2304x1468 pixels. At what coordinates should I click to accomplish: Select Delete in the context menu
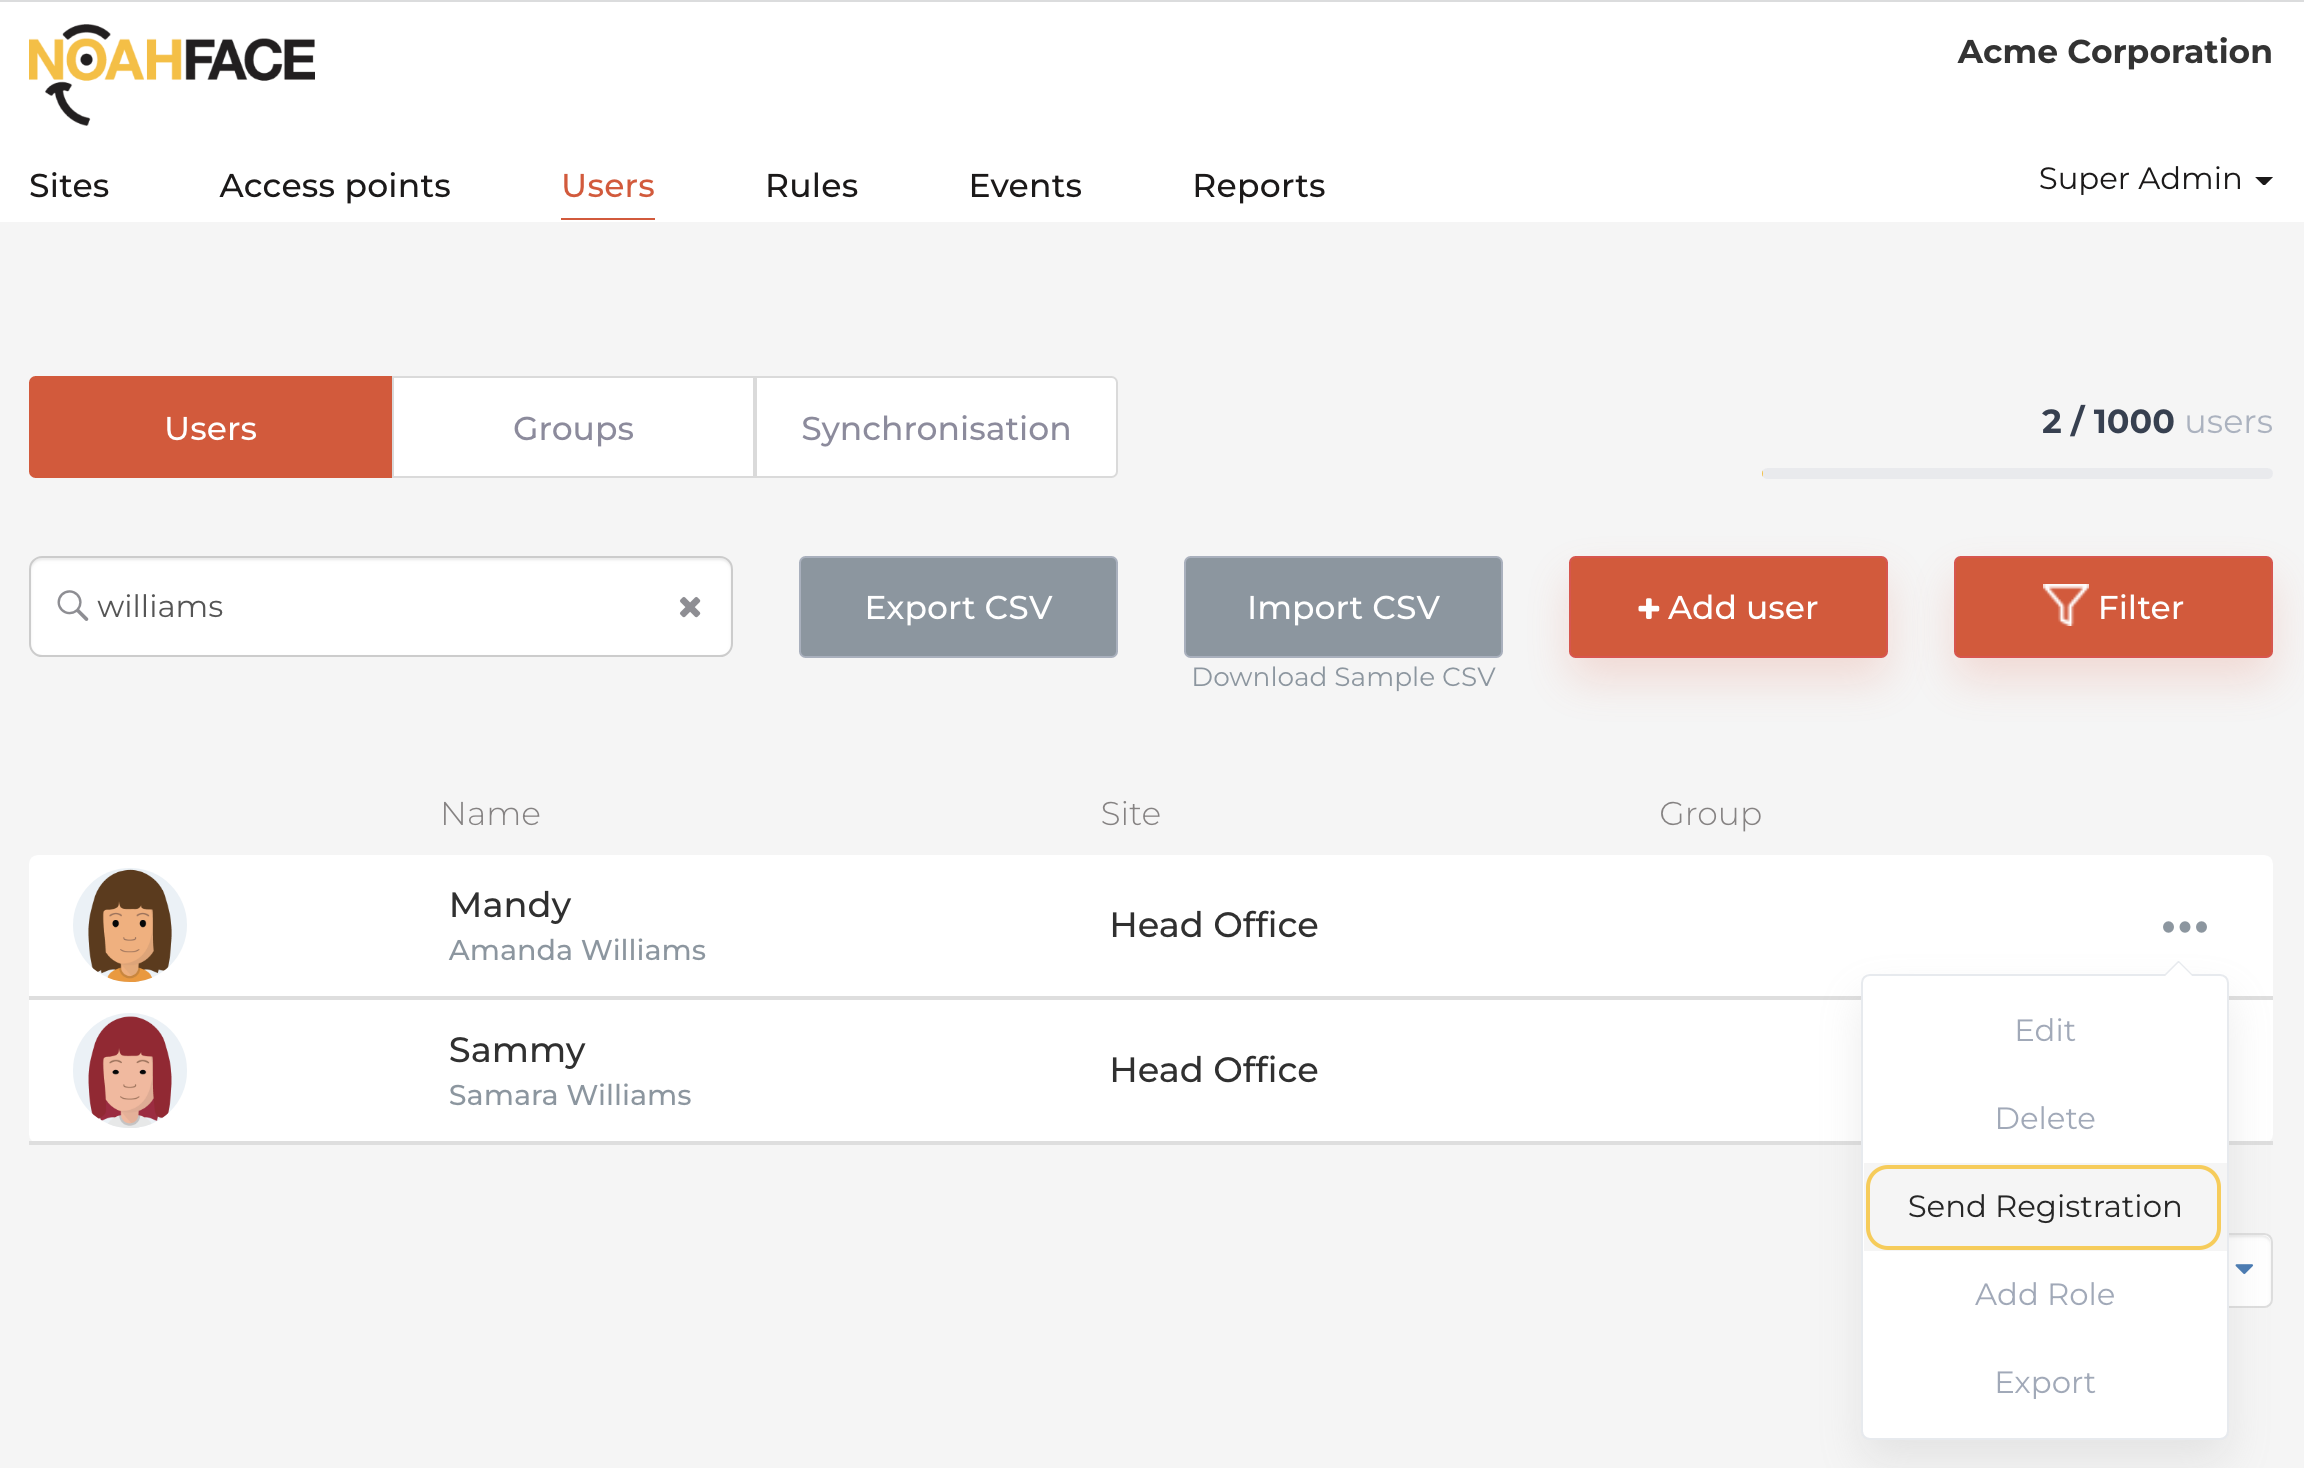coord(2044,1118)
